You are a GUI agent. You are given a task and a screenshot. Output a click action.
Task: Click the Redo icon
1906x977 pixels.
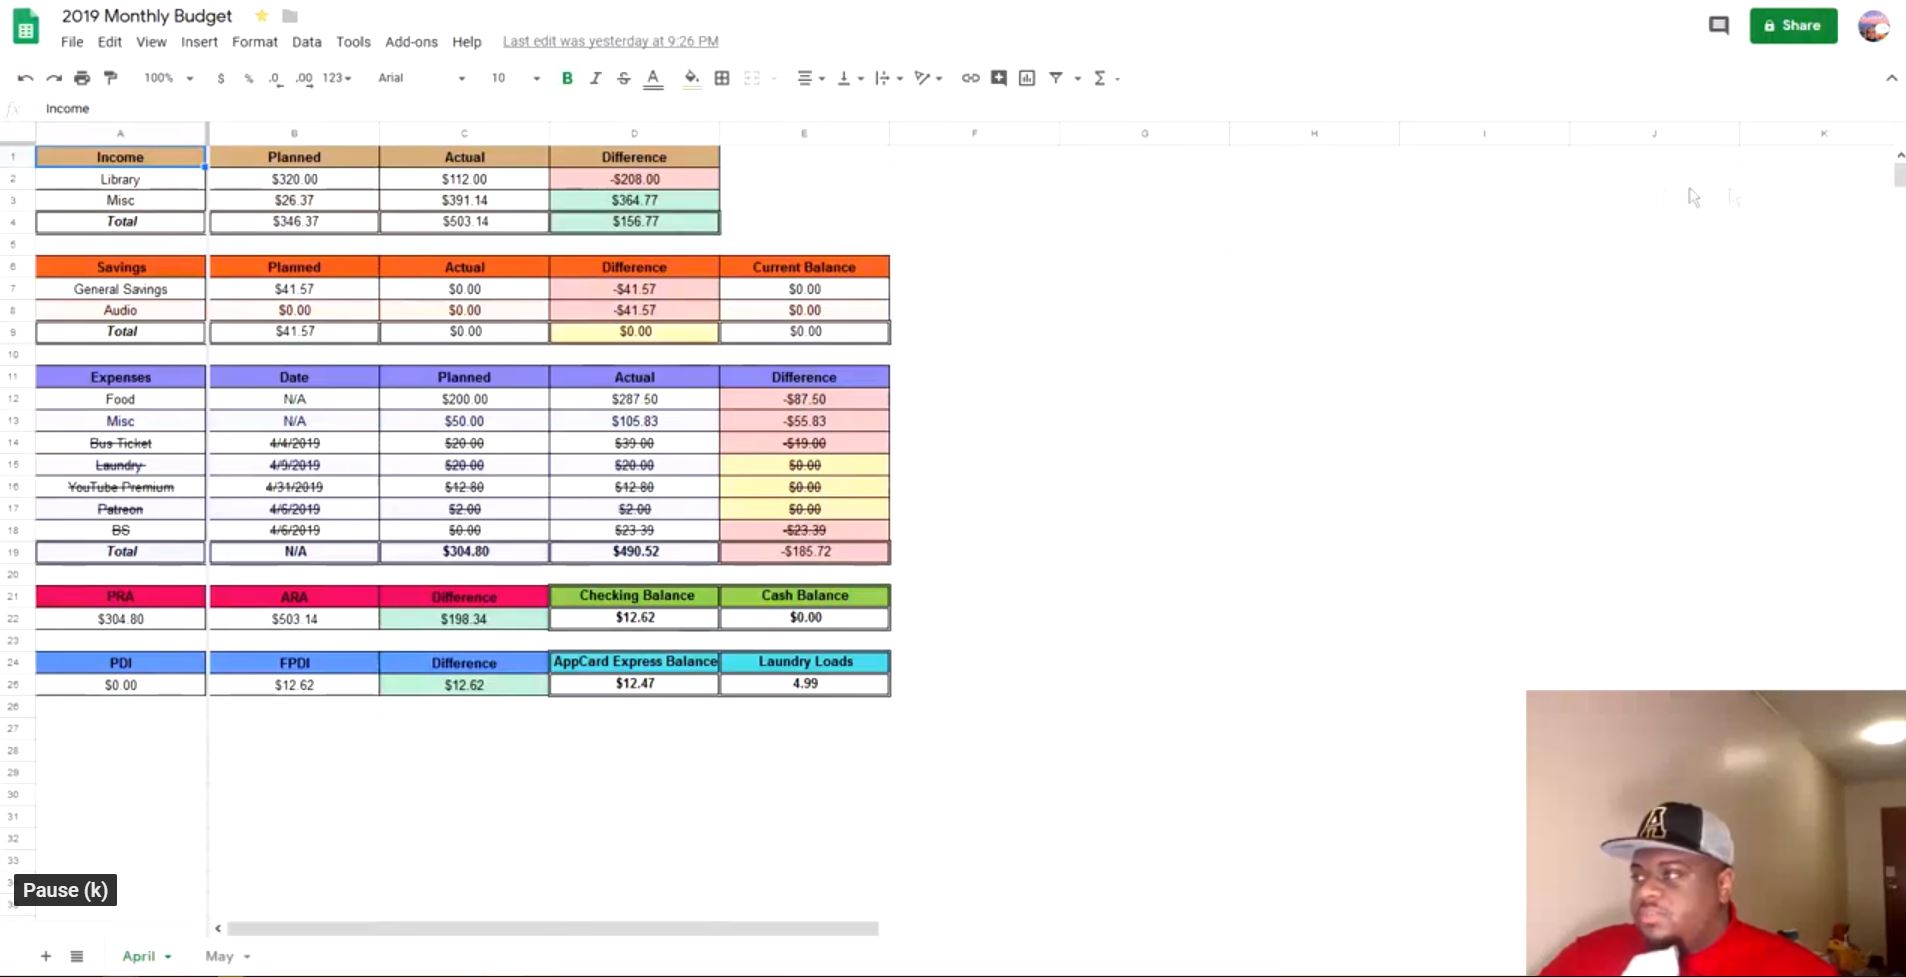click(x=54, y=78)
